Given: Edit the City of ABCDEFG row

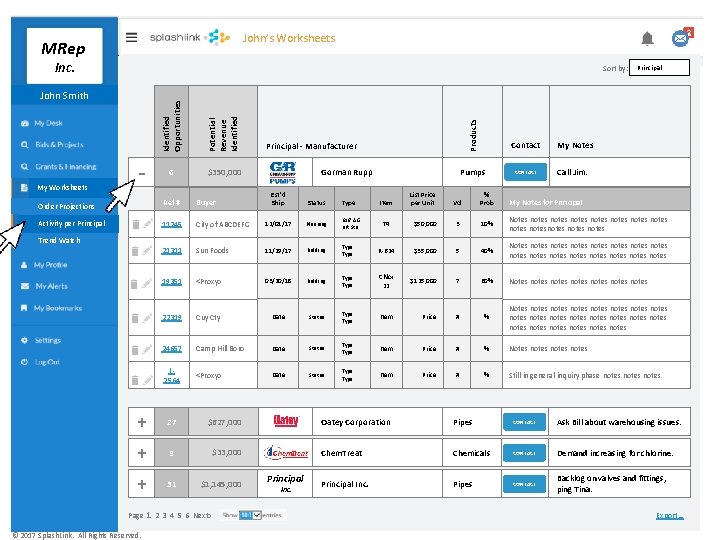Looking at the screenshot, I should point(147,224).
